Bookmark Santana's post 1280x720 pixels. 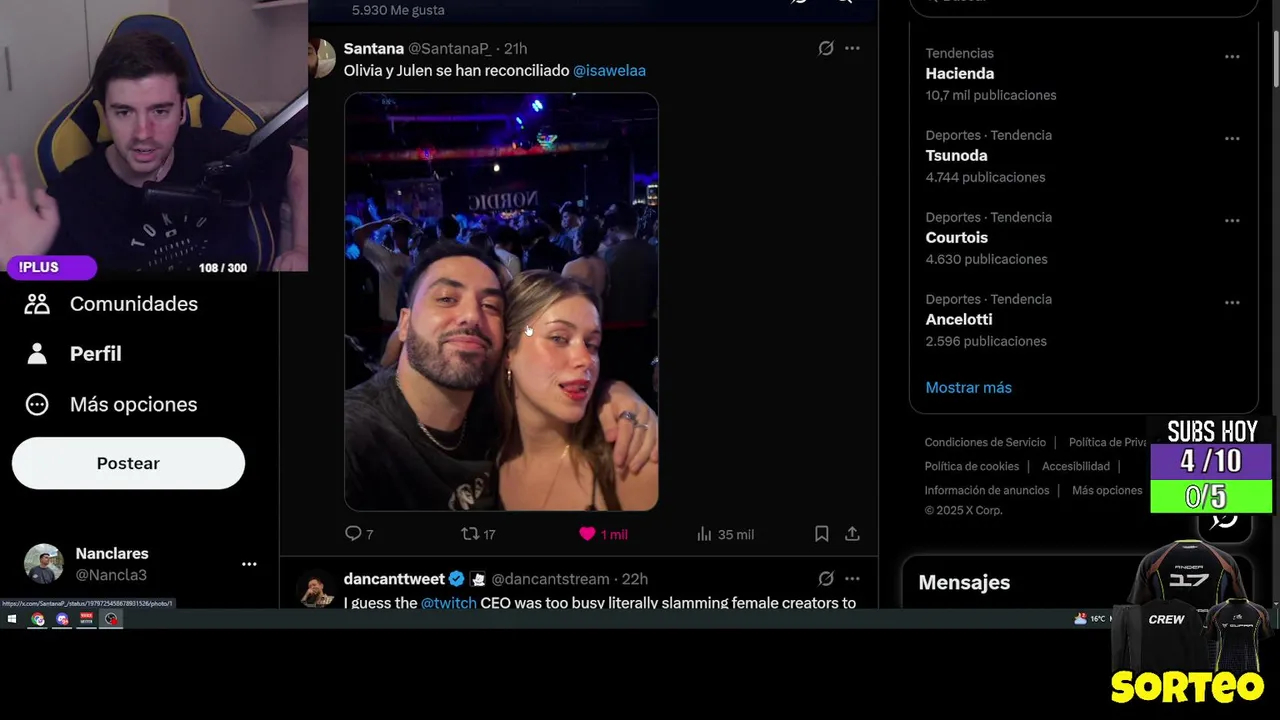tap(821, 534)
